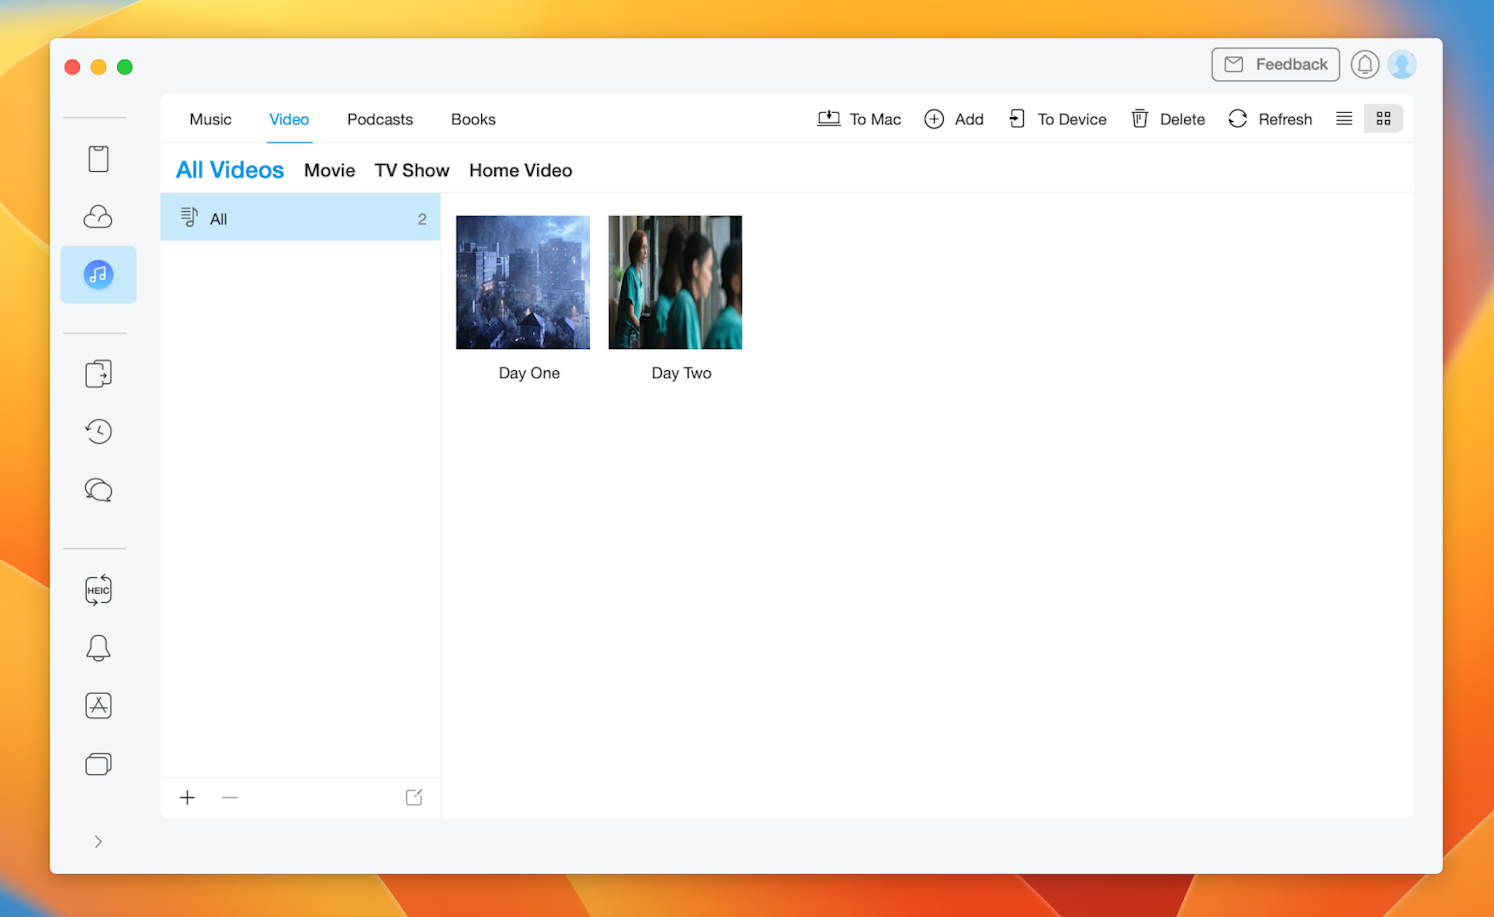
Task: Select the phone transfer sidebar icon
Action: pyautogui.click(x=98, y=374)
